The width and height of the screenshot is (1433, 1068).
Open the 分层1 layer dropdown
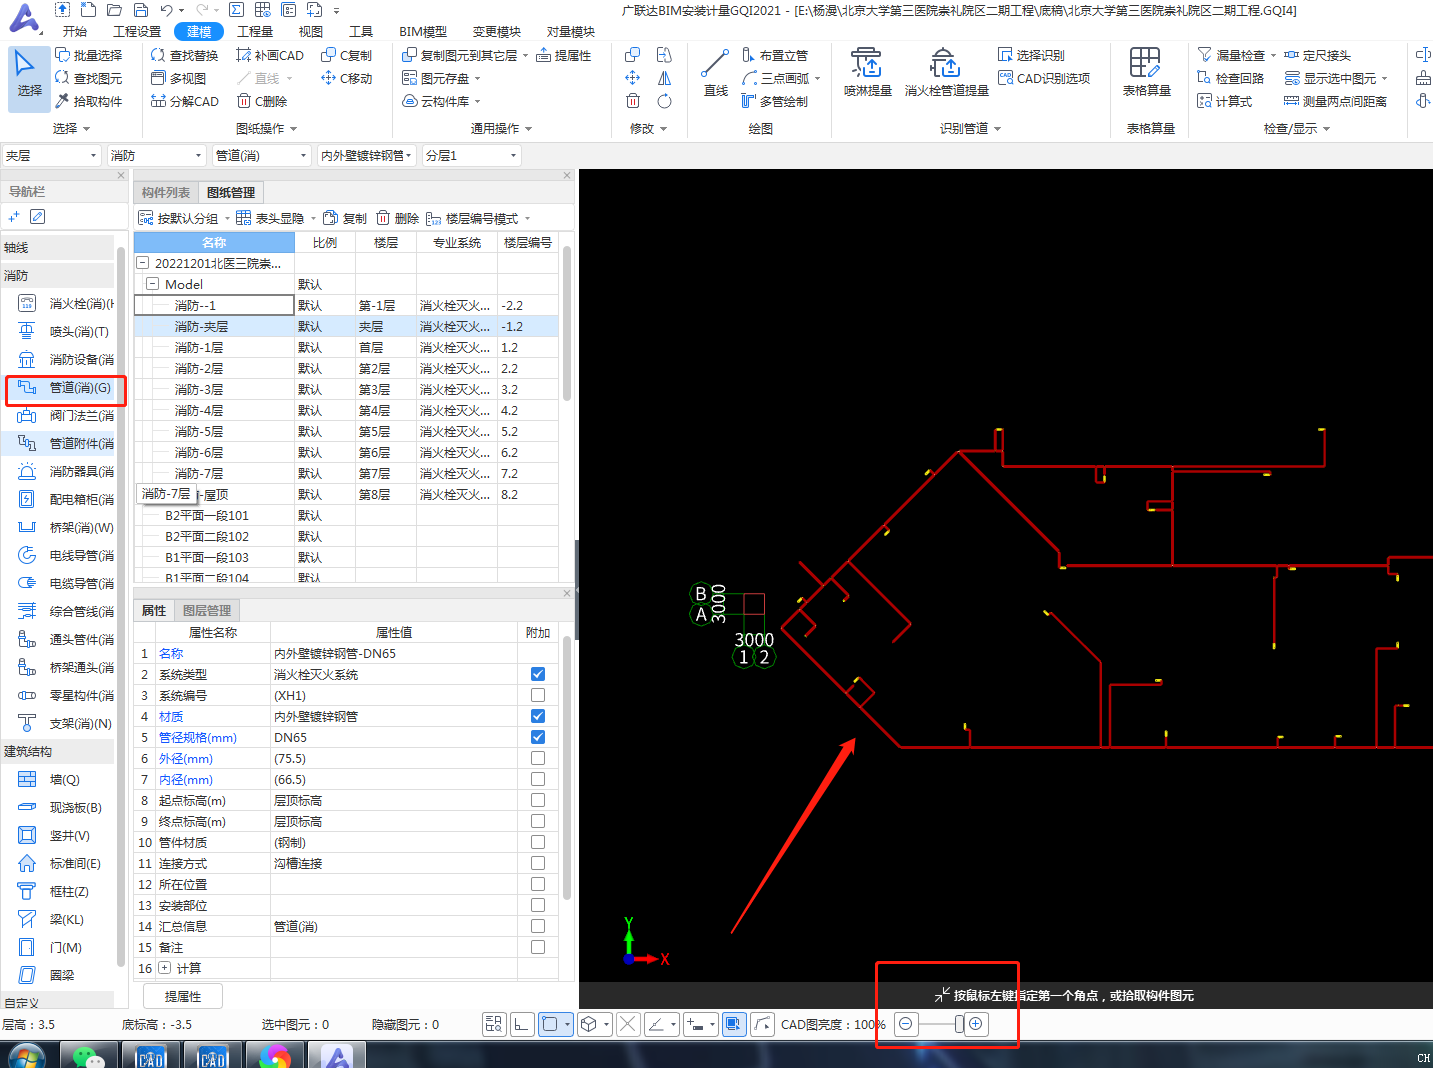[471, 155]
